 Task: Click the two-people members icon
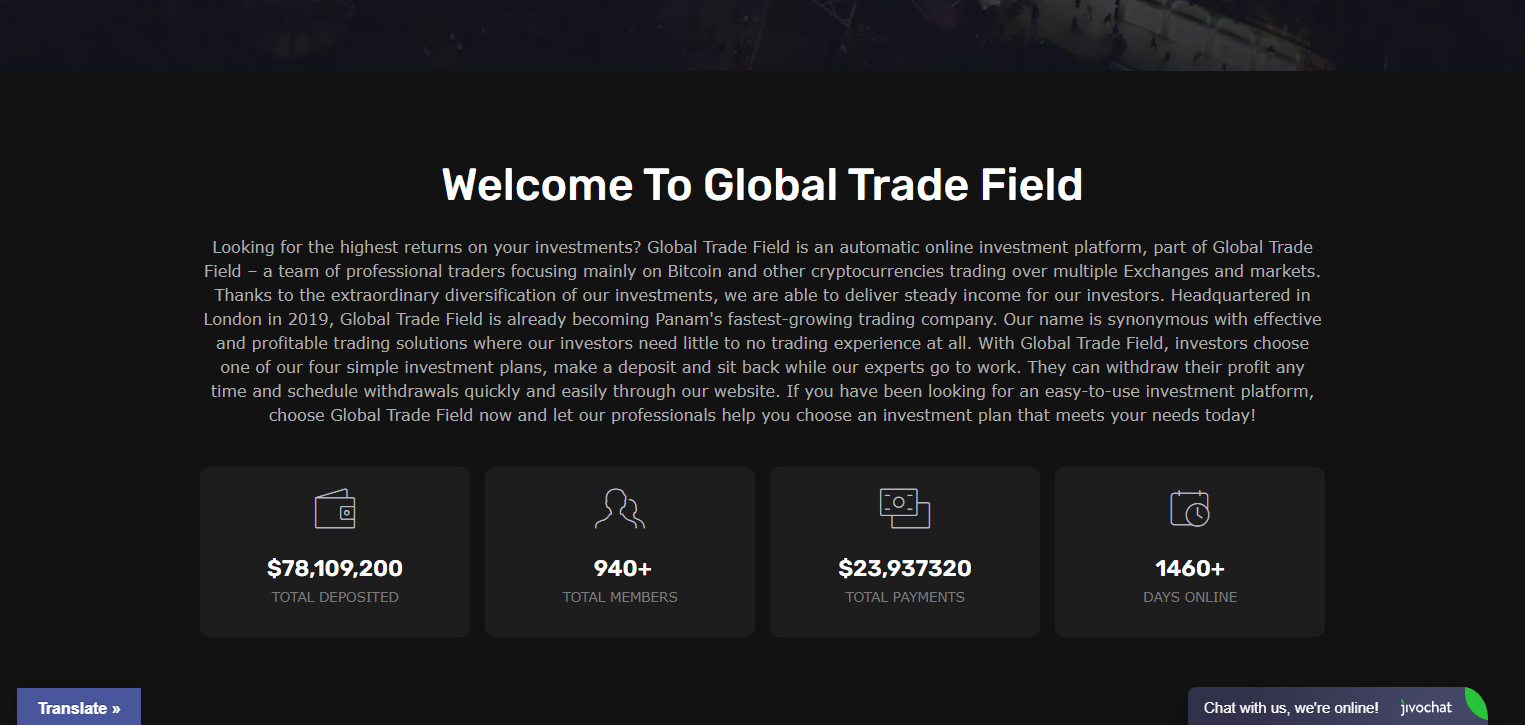[x=620, y=509]
